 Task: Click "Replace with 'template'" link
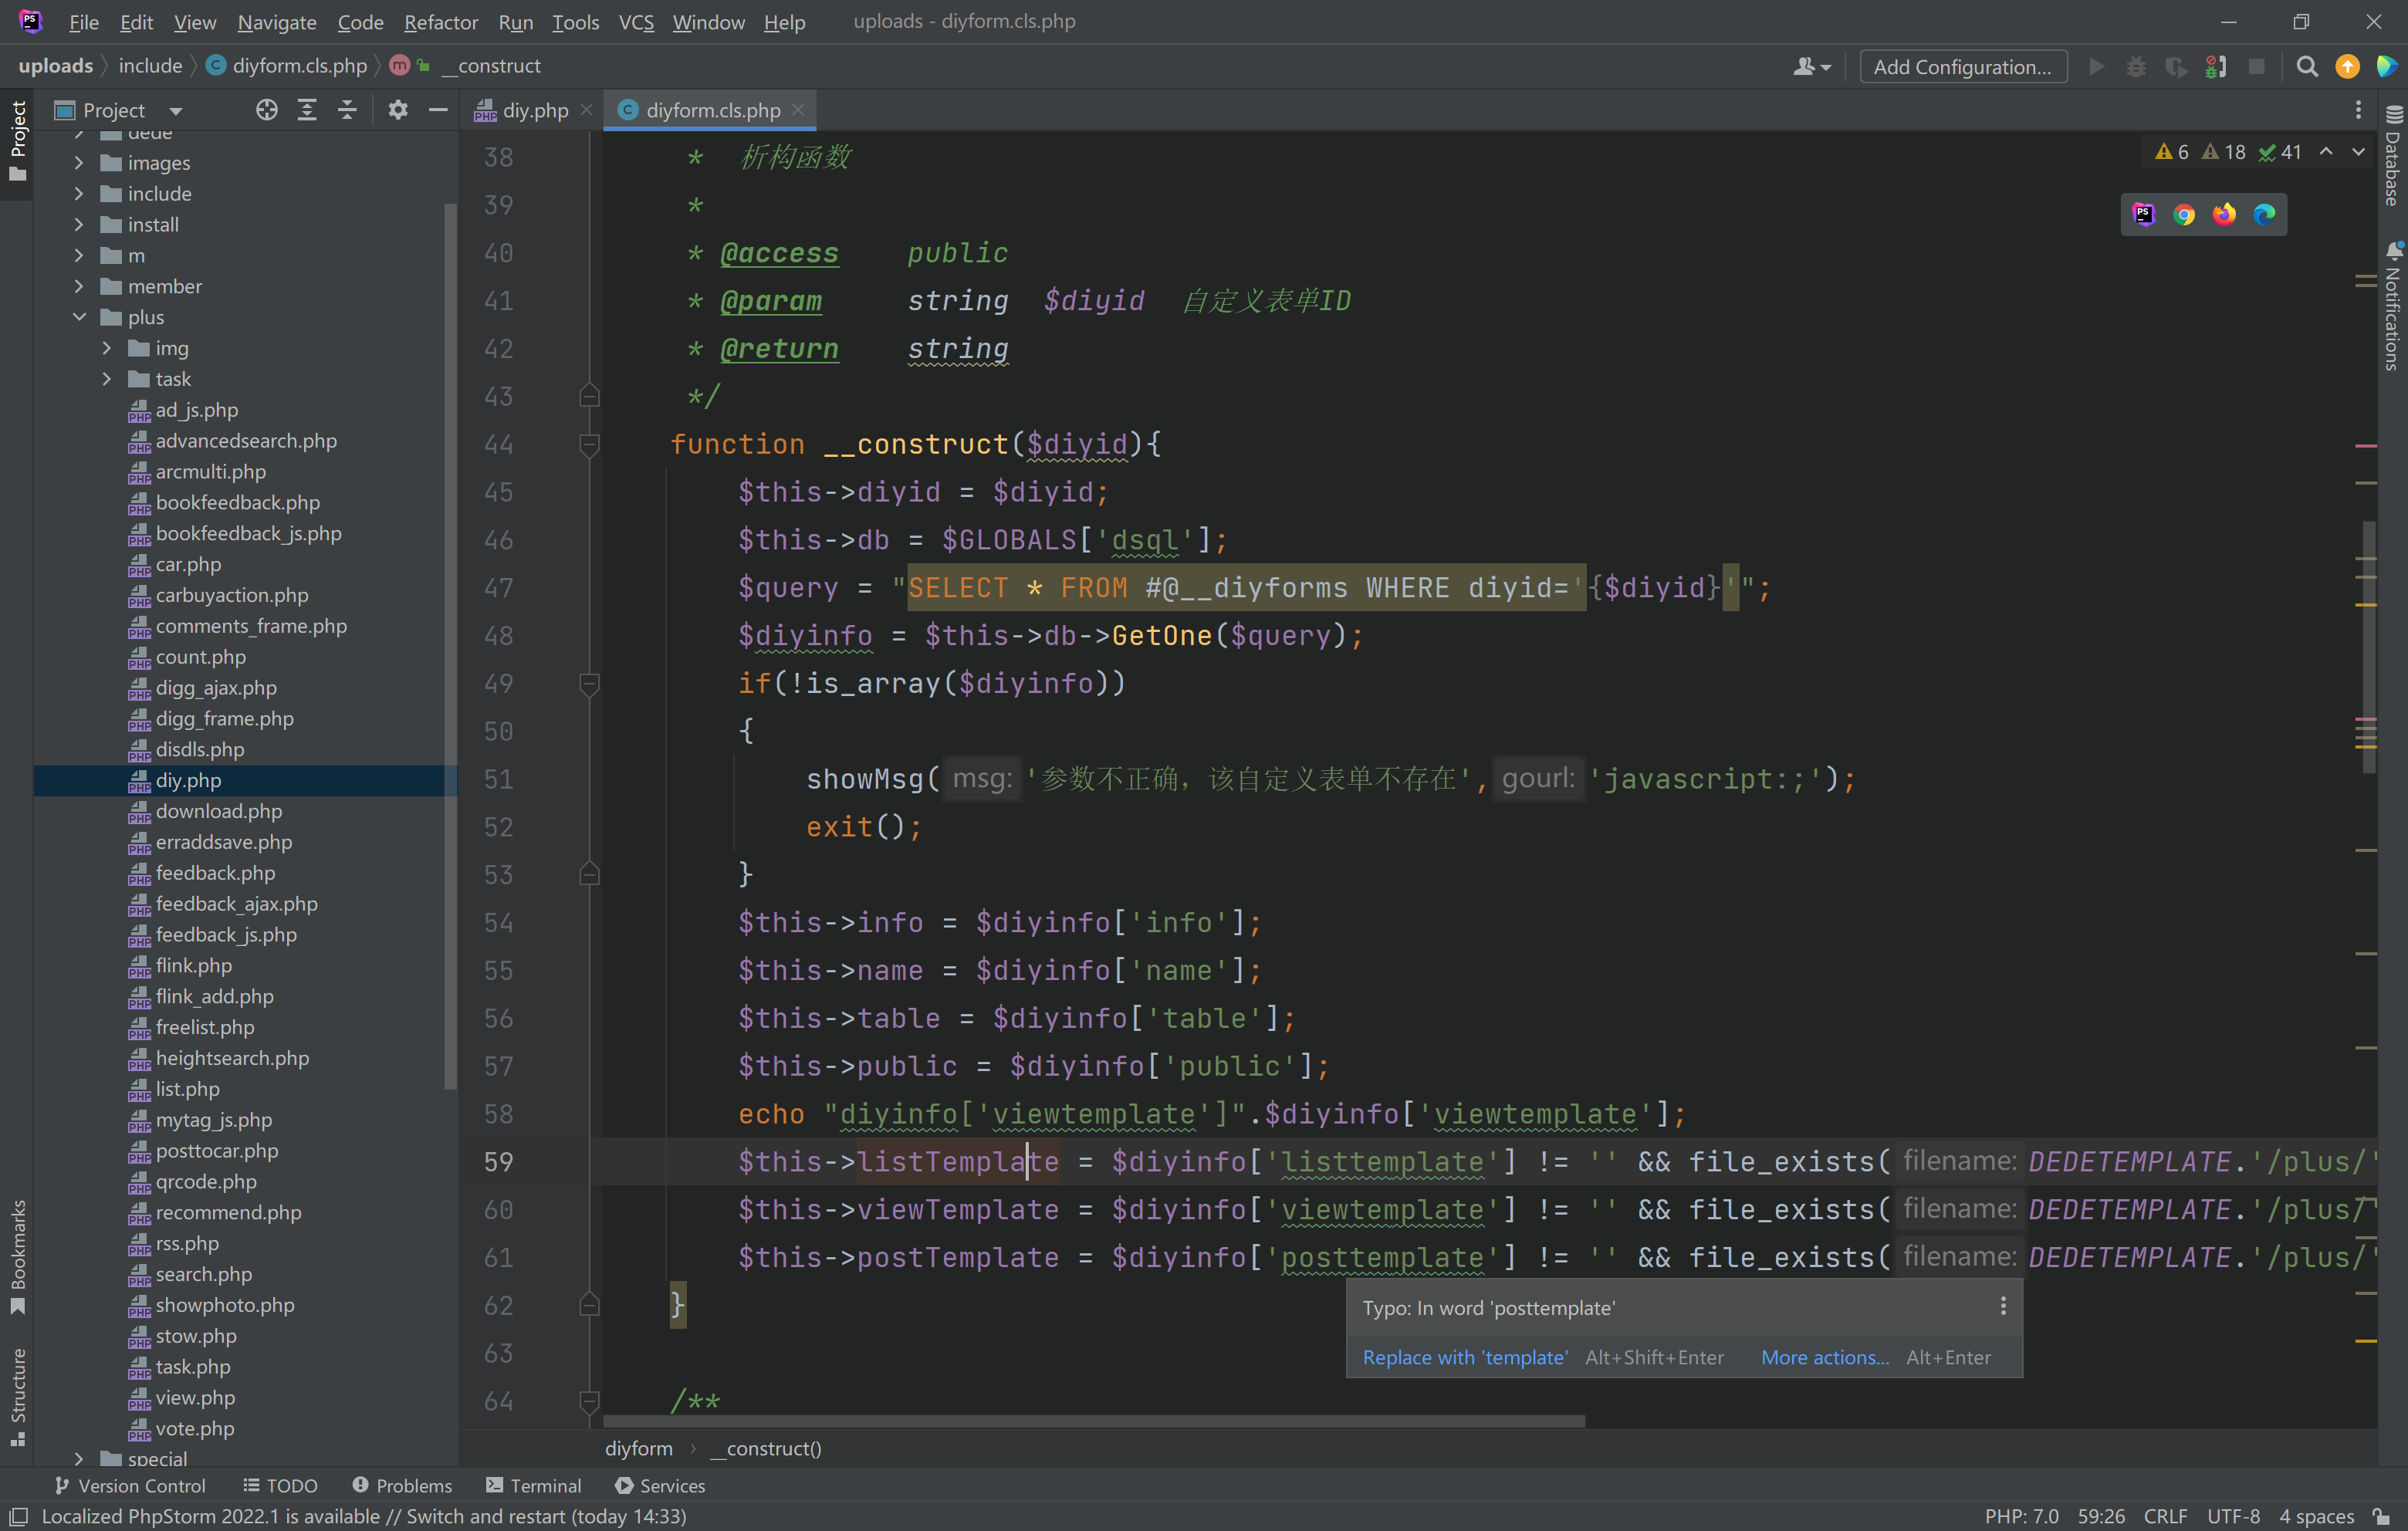pyautogui.click(x=1465, y=1357)
